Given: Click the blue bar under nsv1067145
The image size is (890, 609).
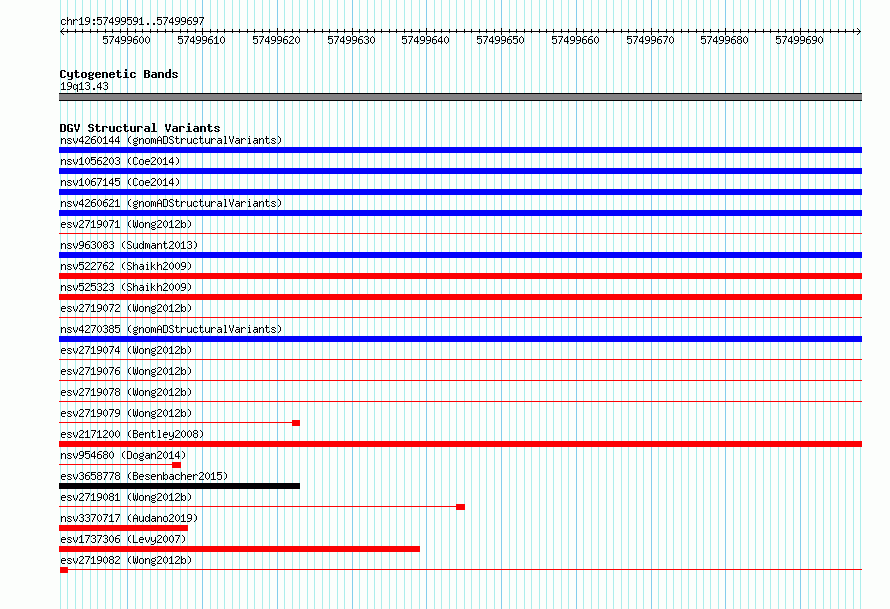Looking at the screenshot, I should [x=460, y=192].
